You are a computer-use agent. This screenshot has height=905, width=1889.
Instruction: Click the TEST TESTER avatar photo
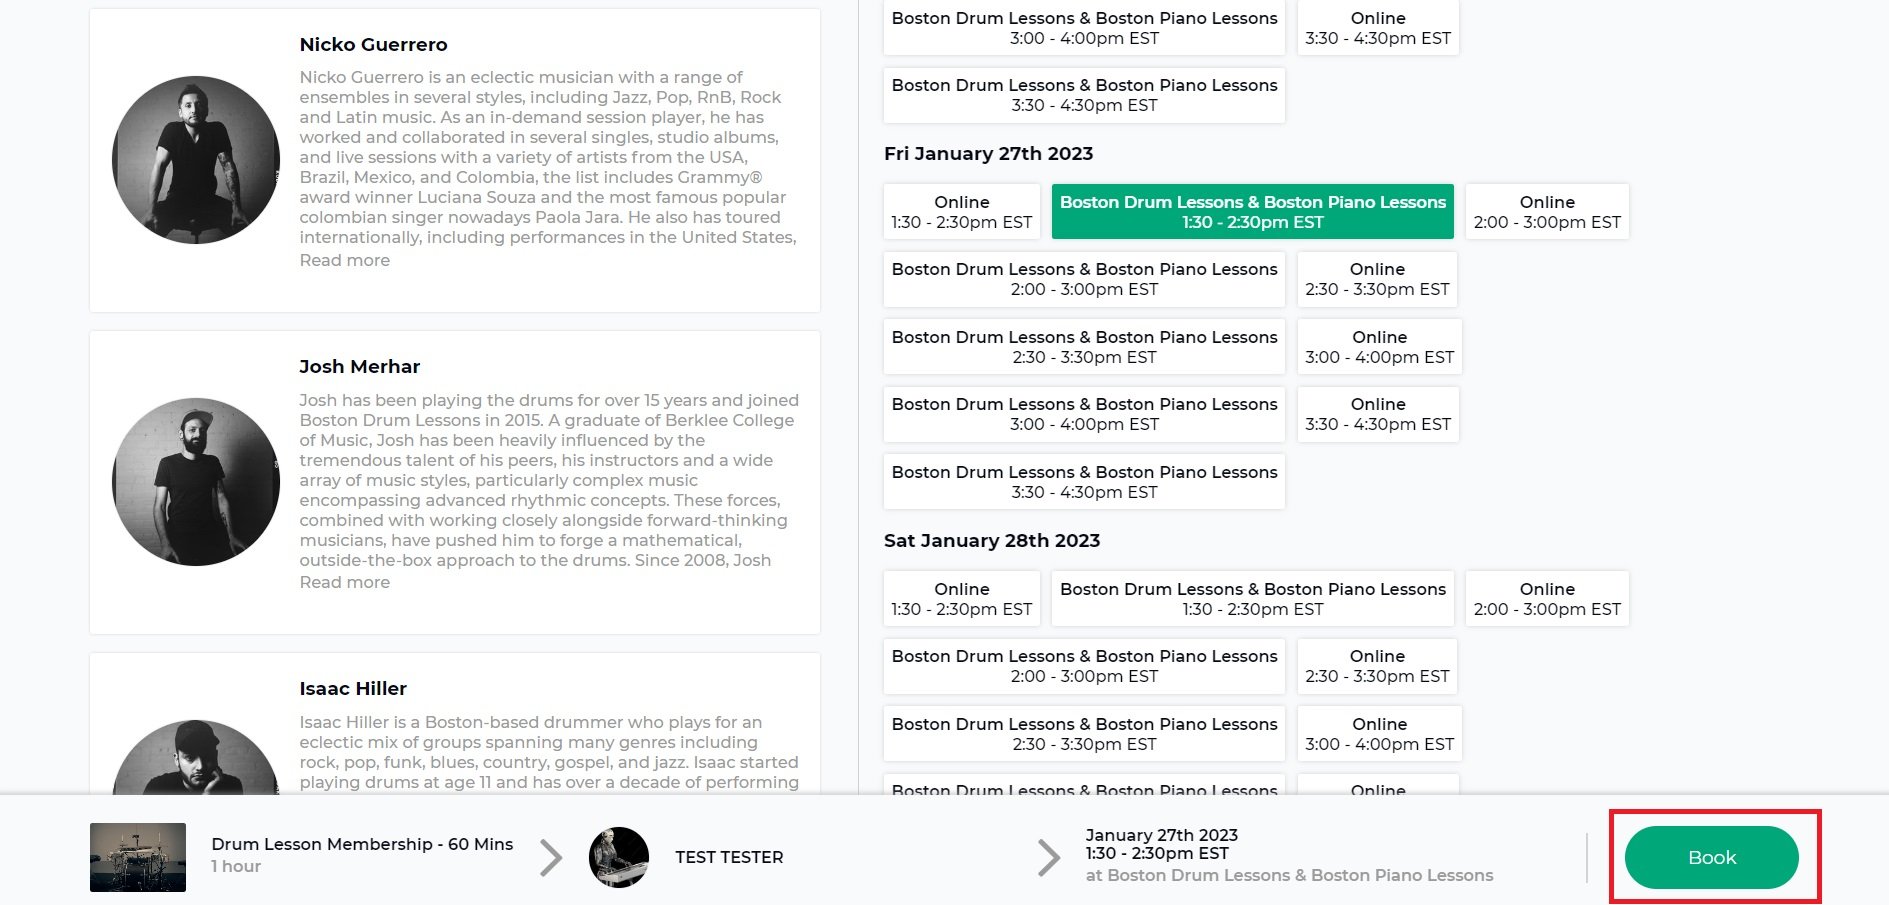tap(619, 857)
